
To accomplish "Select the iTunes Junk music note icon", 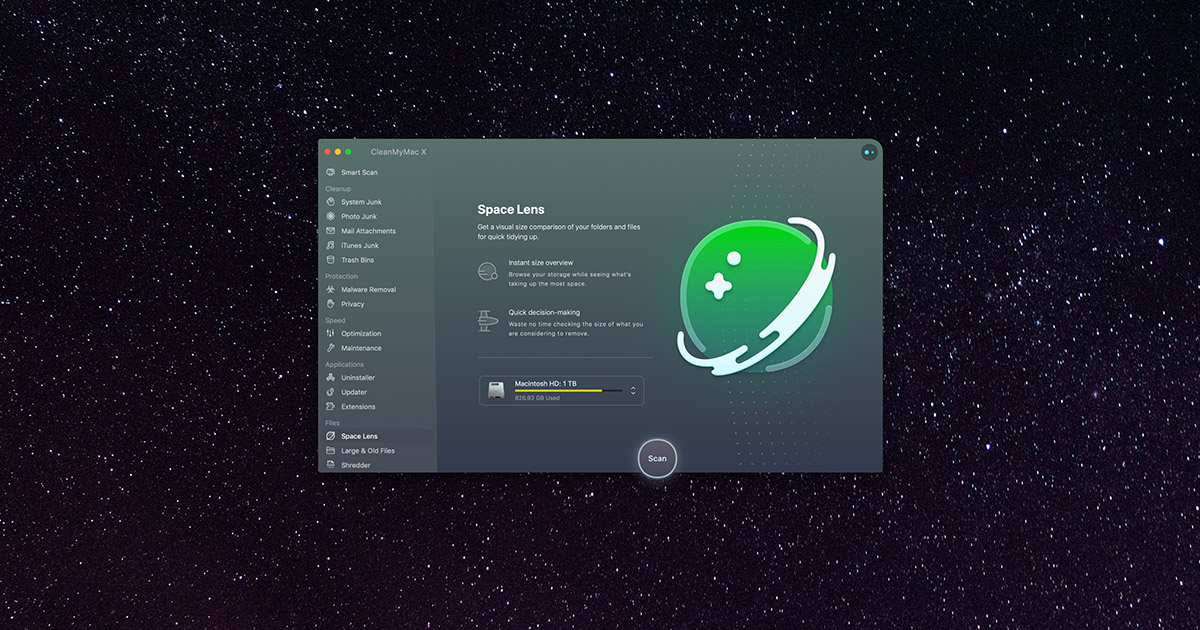I will (x=330, y=245).
